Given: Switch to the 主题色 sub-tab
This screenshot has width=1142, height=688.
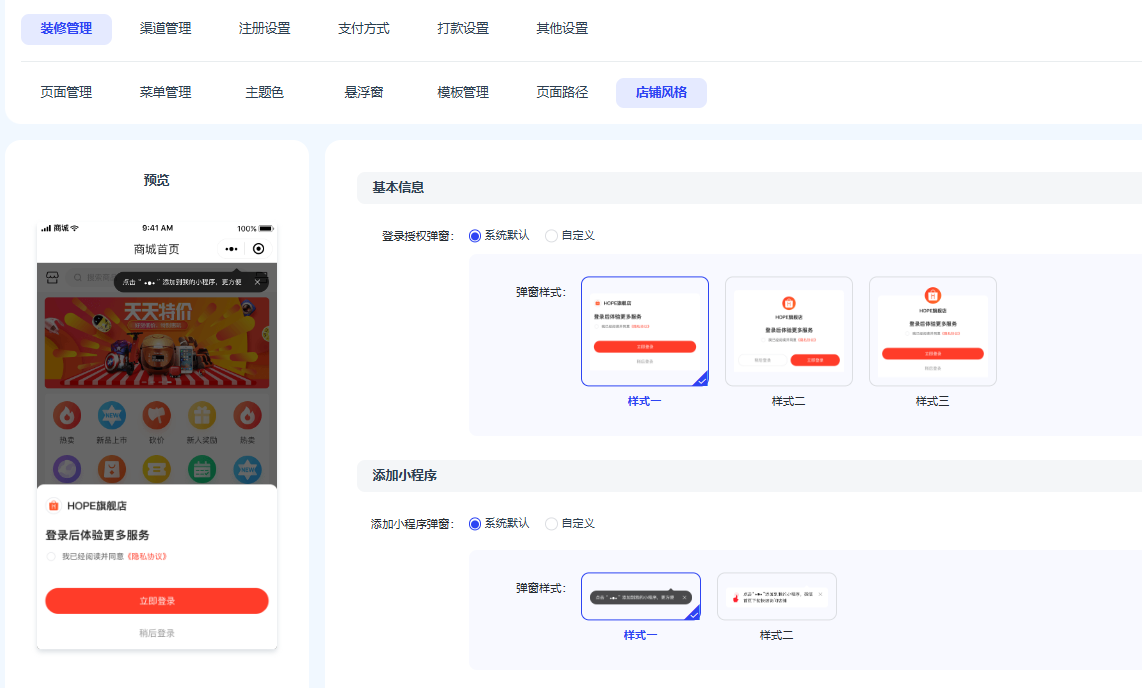Looking at the screenshot, I should coord(265,93).
